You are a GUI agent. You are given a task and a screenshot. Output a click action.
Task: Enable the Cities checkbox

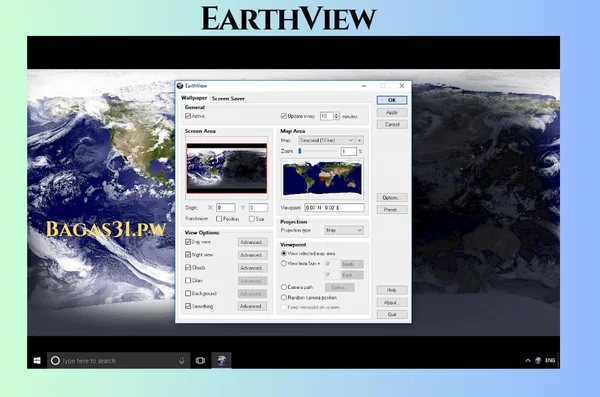coord(188,281)
